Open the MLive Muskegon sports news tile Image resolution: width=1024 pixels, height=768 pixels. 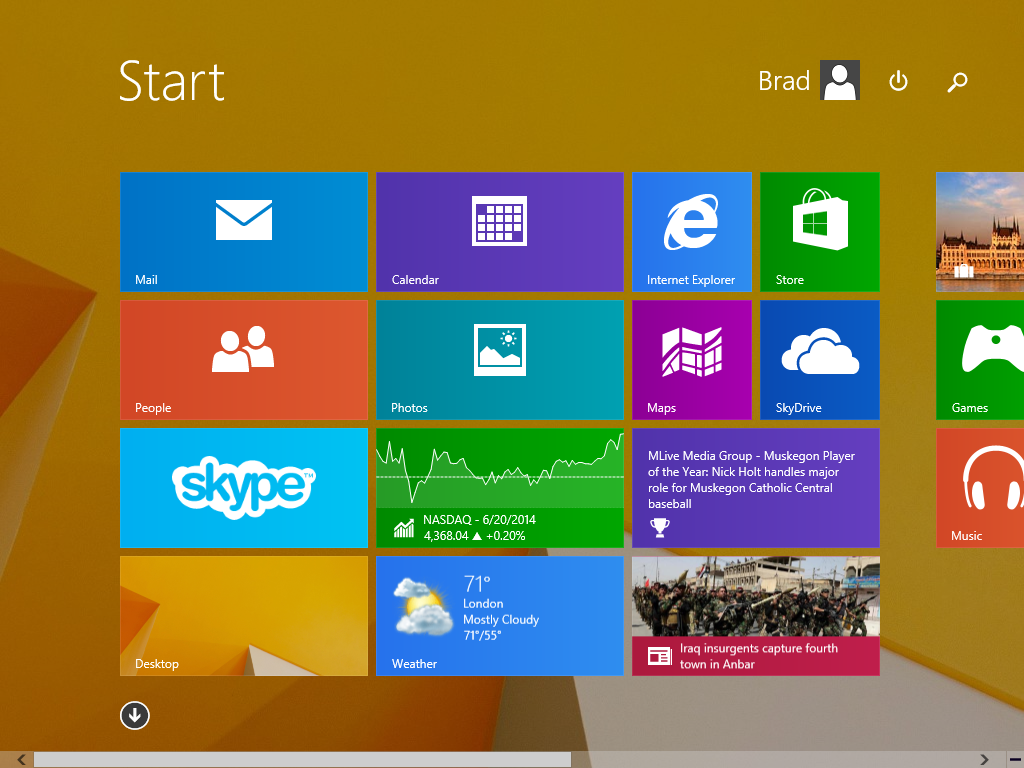[x=756, y=488]
